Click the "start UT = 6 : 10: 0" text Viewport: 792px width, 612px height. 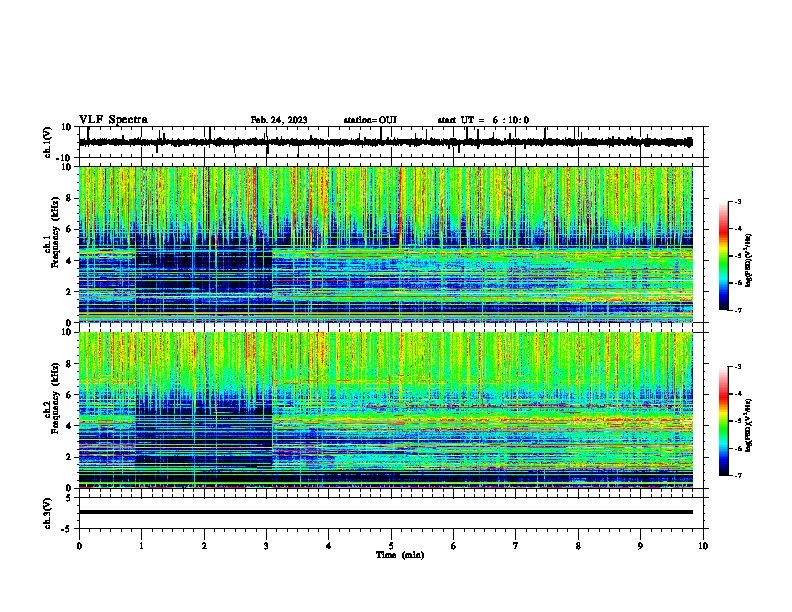tap(483, 120)
